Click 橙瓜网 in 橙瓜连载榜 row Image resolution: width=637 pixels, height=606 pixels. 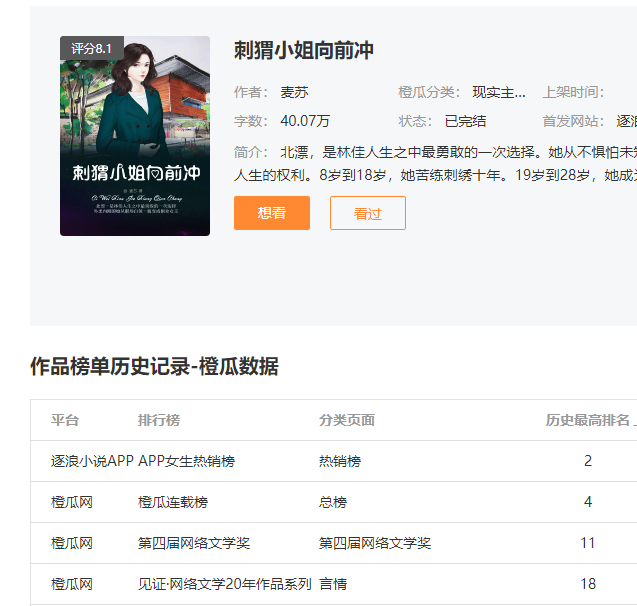72,502
